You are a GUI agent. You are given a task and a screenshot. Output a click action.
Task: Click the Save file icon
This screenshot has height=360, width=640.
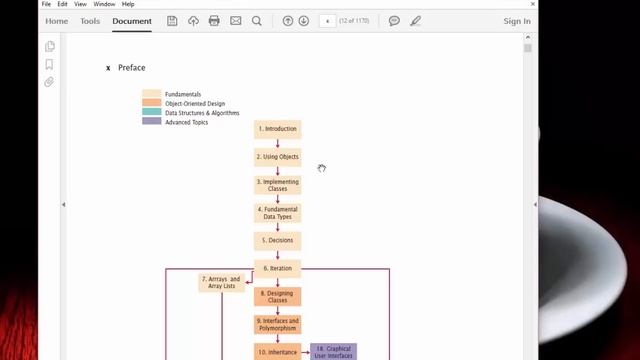click(172, 21)
